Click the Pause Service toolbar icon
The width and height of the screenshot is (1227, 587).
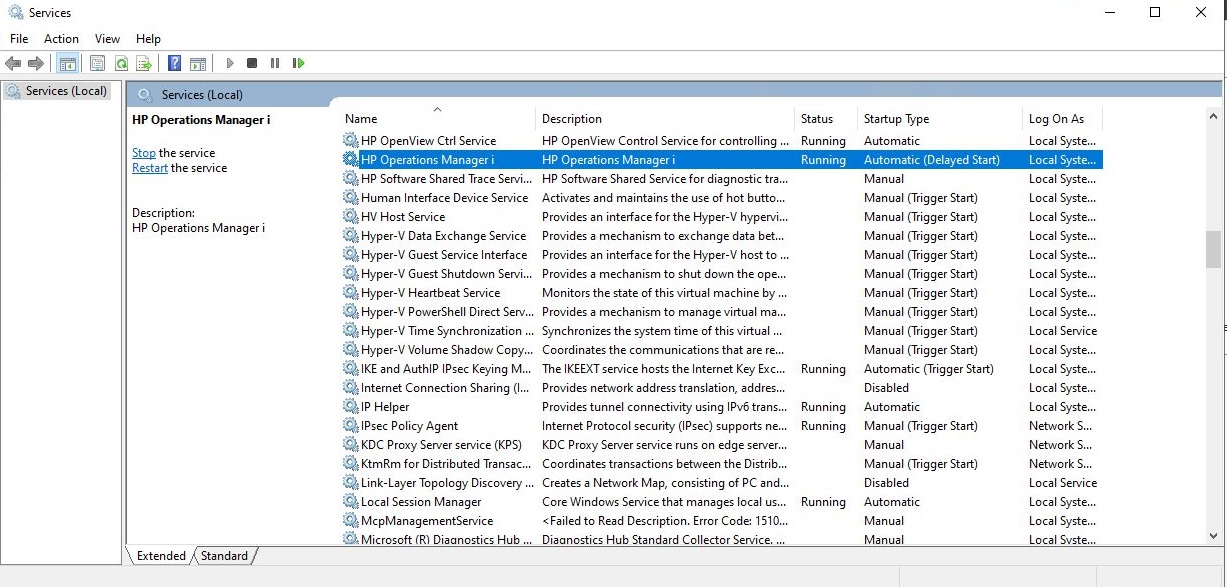click(x=275, y=63)
